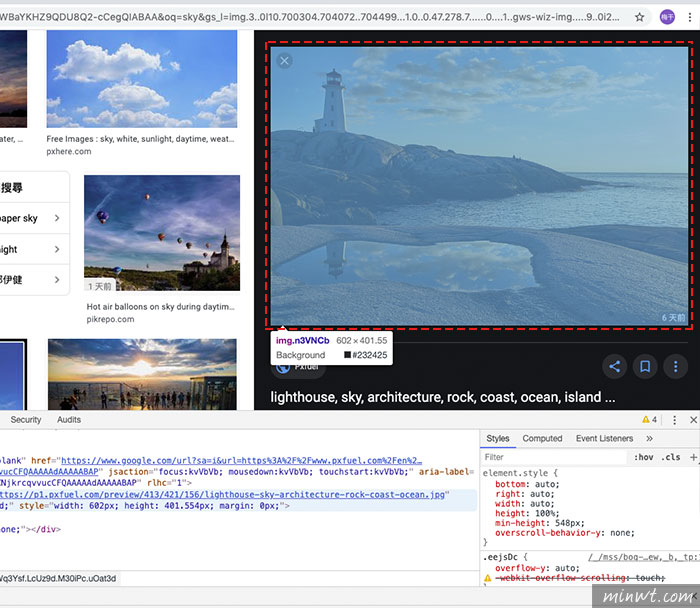Select the Event Listeners tab
700x608 pixels.
[x=604, y=438]
